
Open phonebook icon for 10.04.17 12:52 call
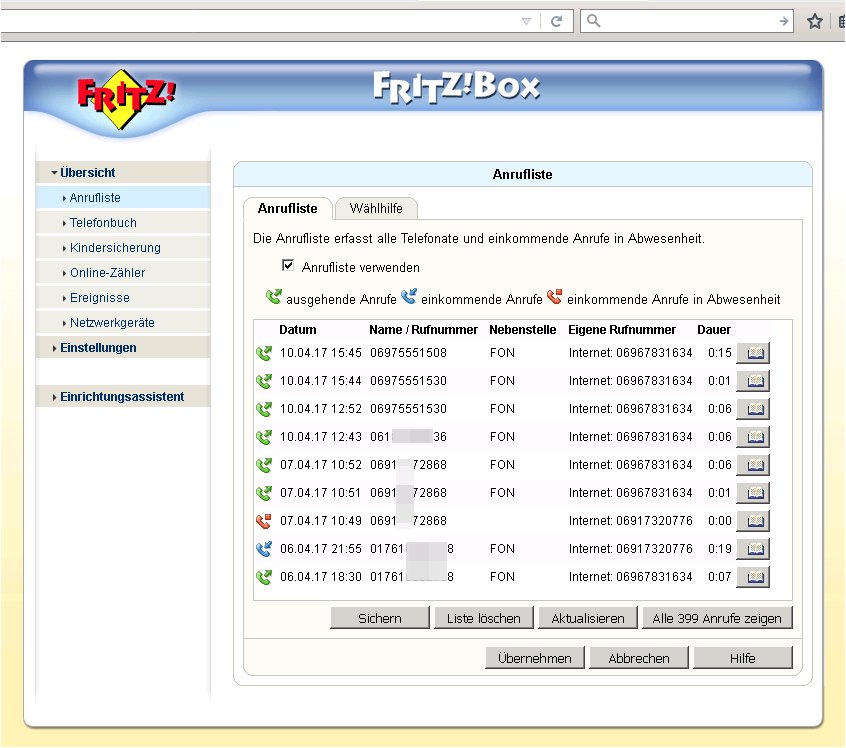point(753,409)
